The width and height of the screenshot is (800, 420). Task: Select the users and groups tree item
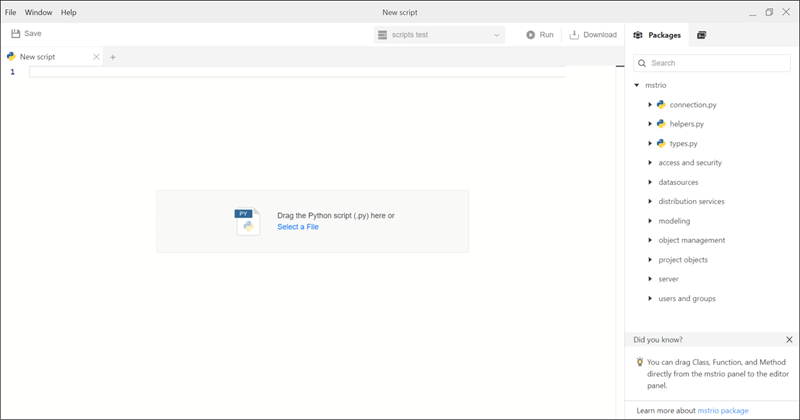pos(686,298)
